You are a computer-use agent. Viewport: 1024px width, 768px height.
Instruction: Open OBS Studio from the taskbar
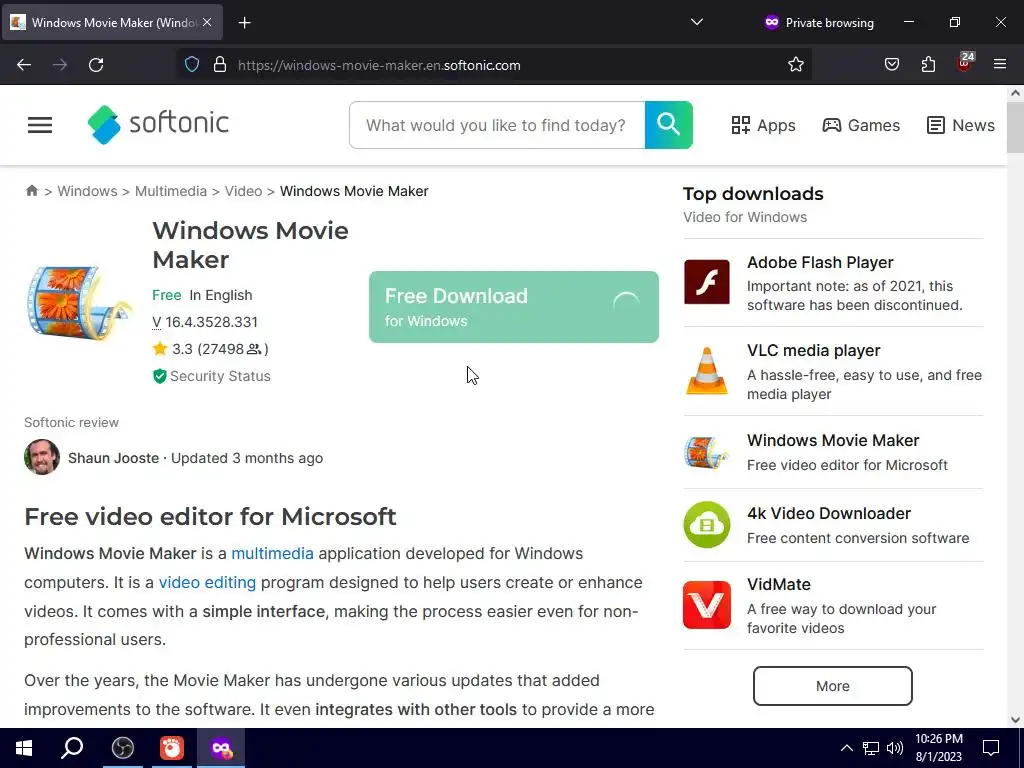click(x=122, y=748)
